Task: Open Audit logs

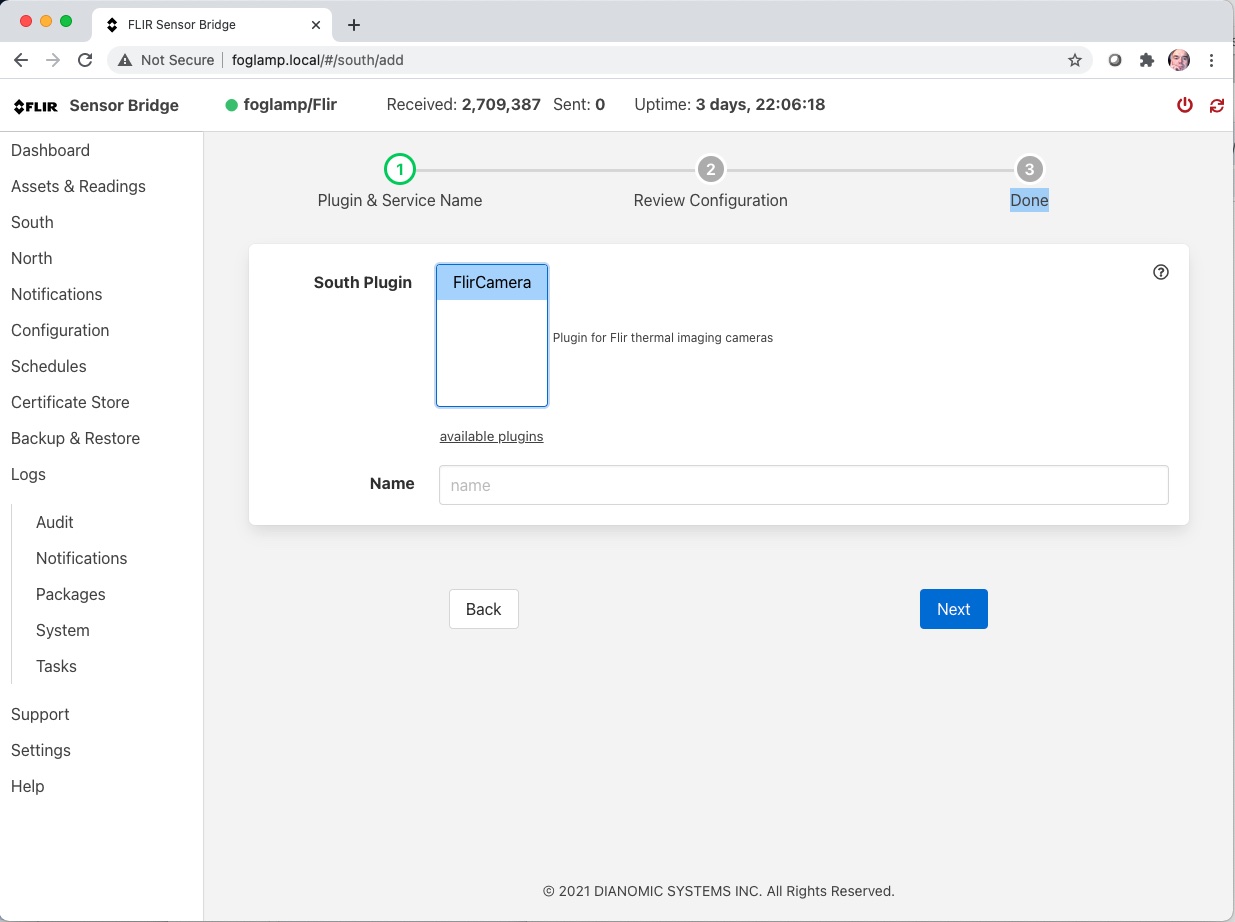Action: tap(55, 522)
